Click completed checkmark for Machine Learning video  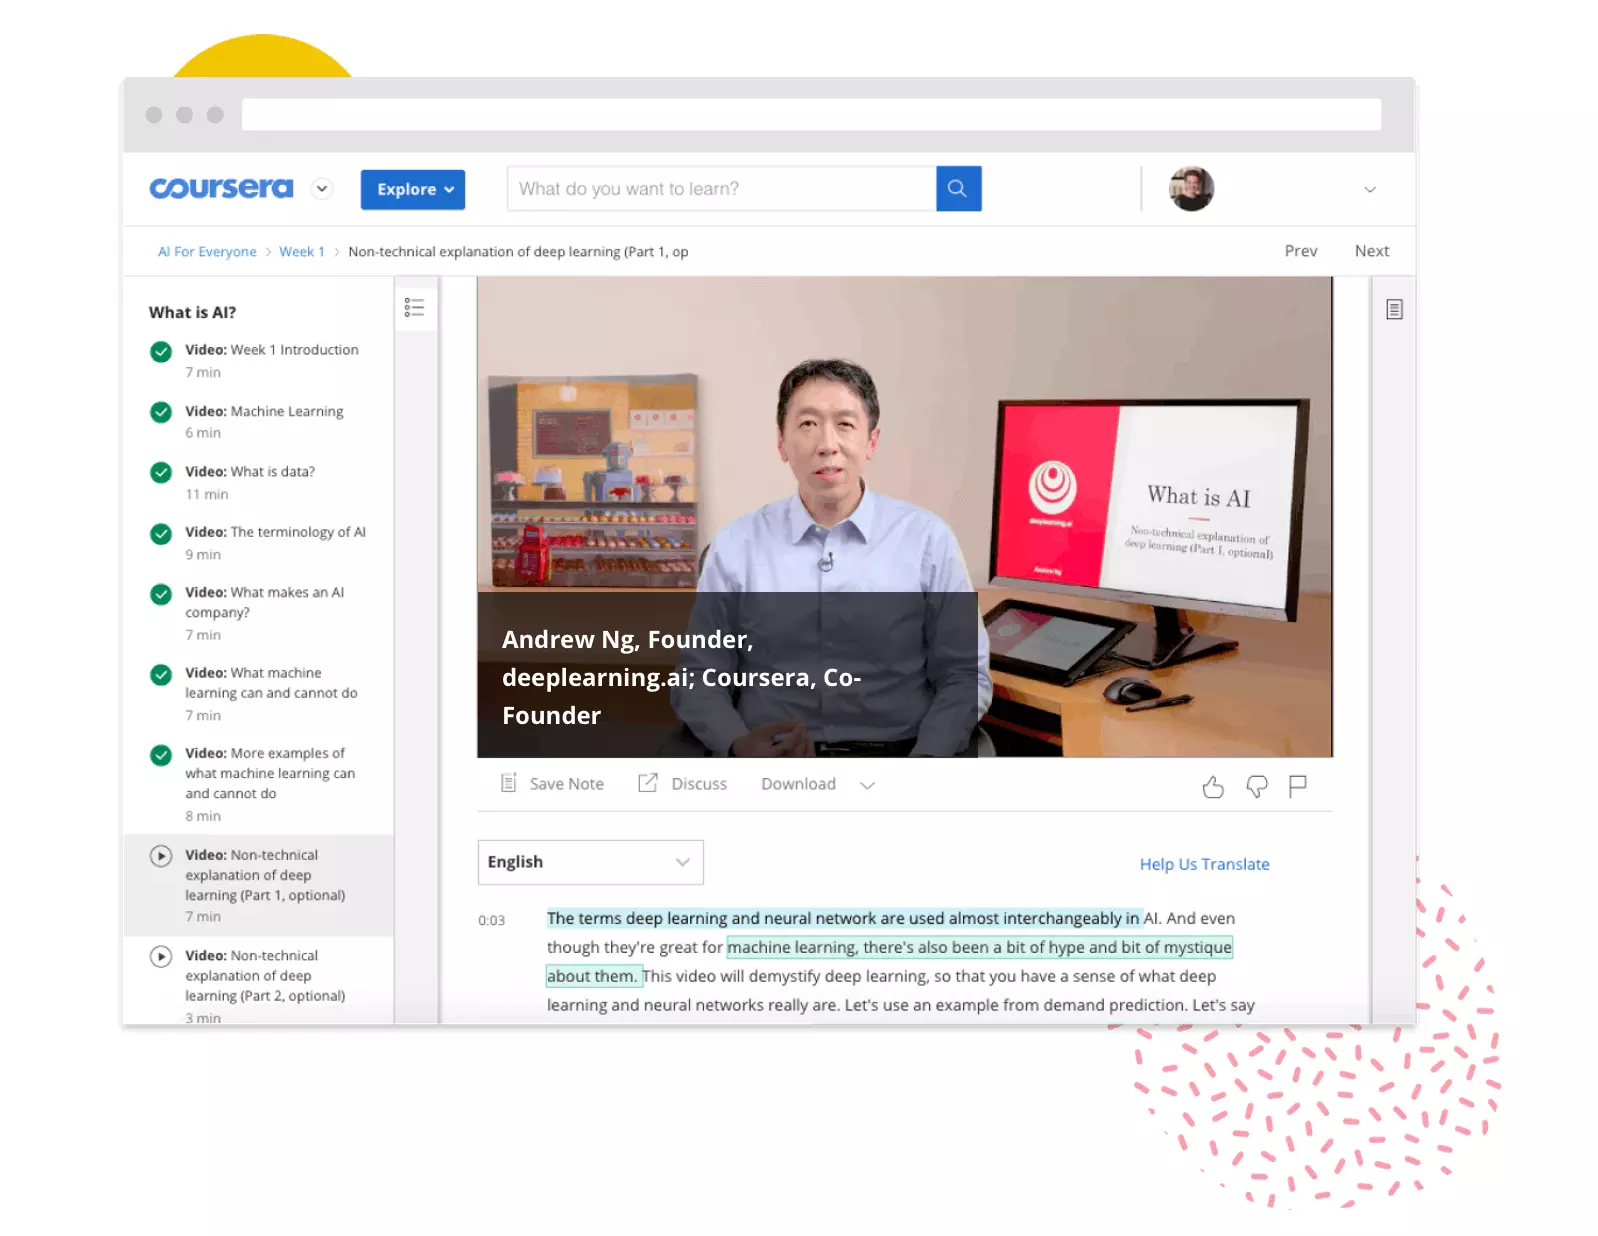pos(161,412)
